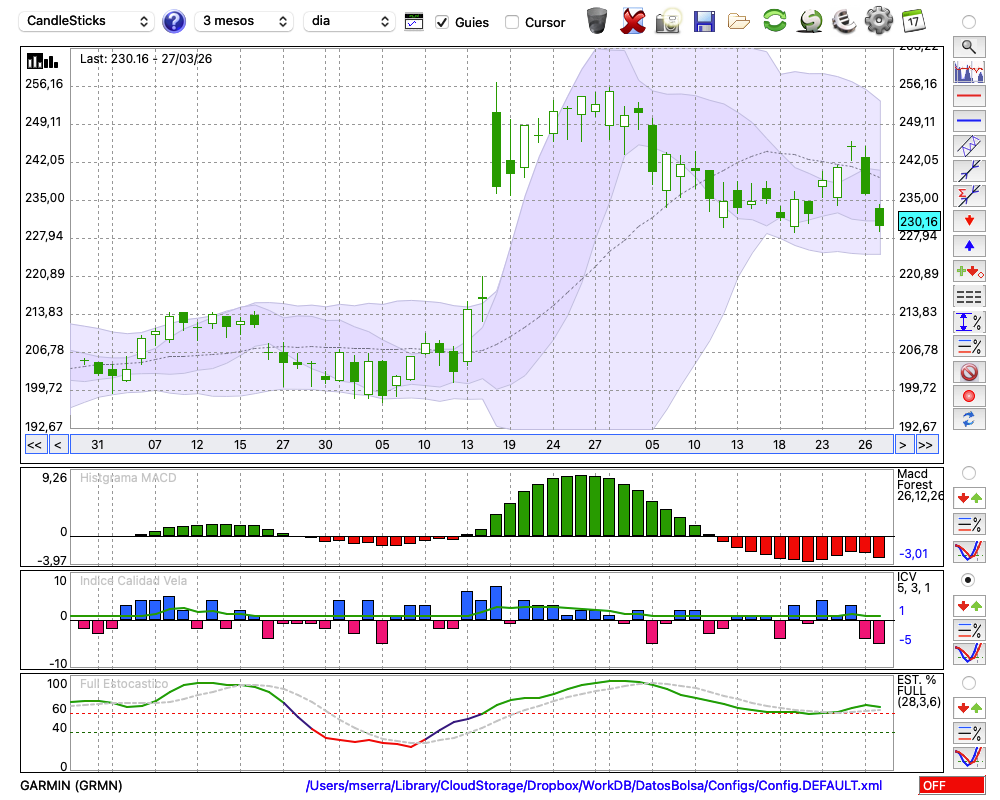Click the blue floppy disk save icon
This screenshot has height=800, width=1000.
click(704, 20)
